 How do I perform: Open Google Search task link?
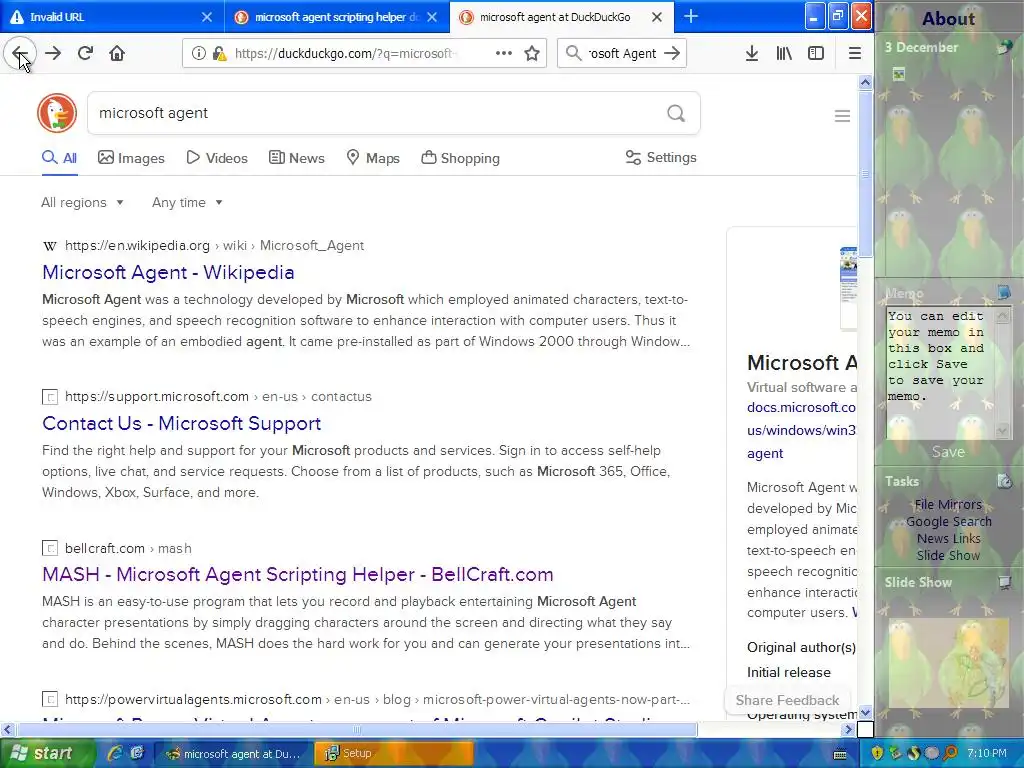pos(948,521)
